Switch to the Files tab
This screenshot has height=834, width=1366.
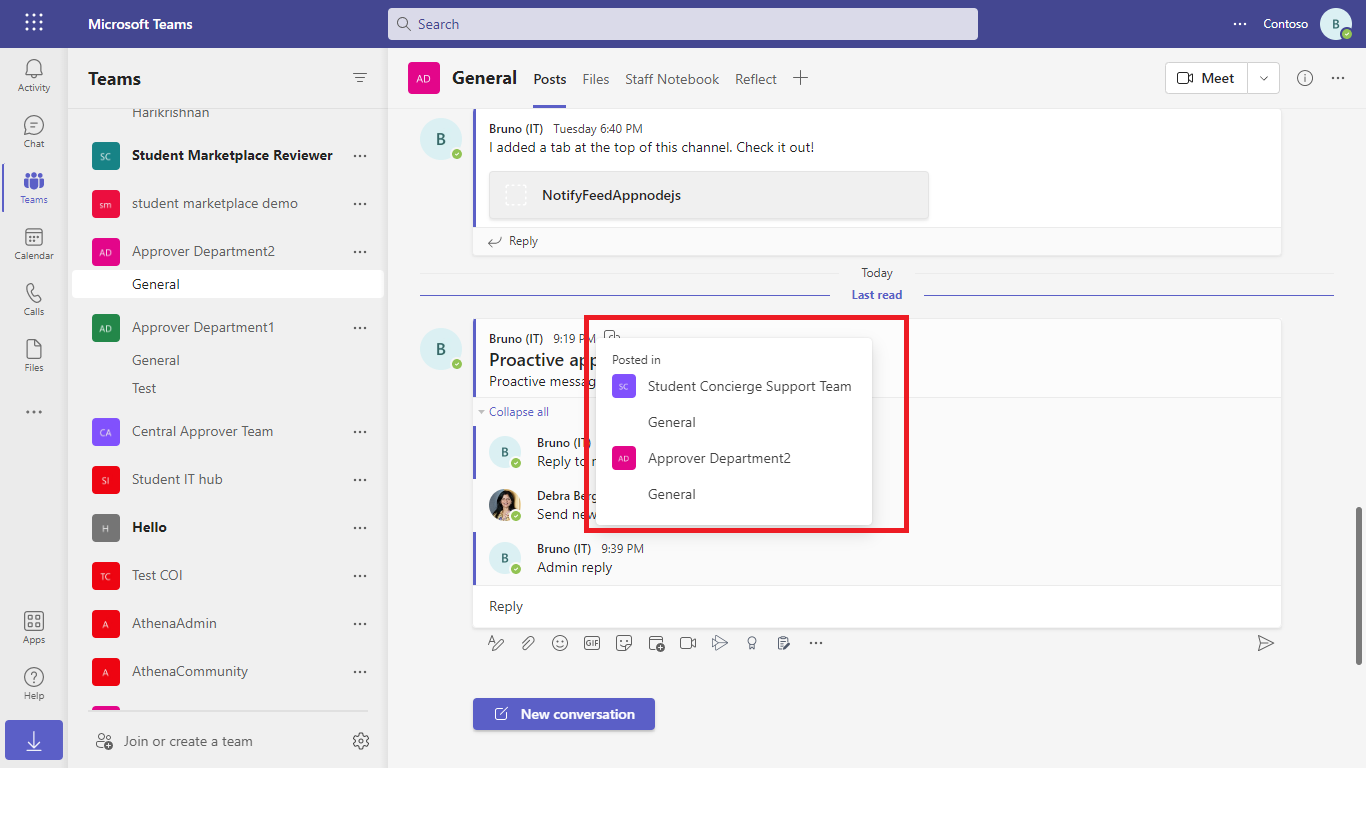click(x=596, y=79)
